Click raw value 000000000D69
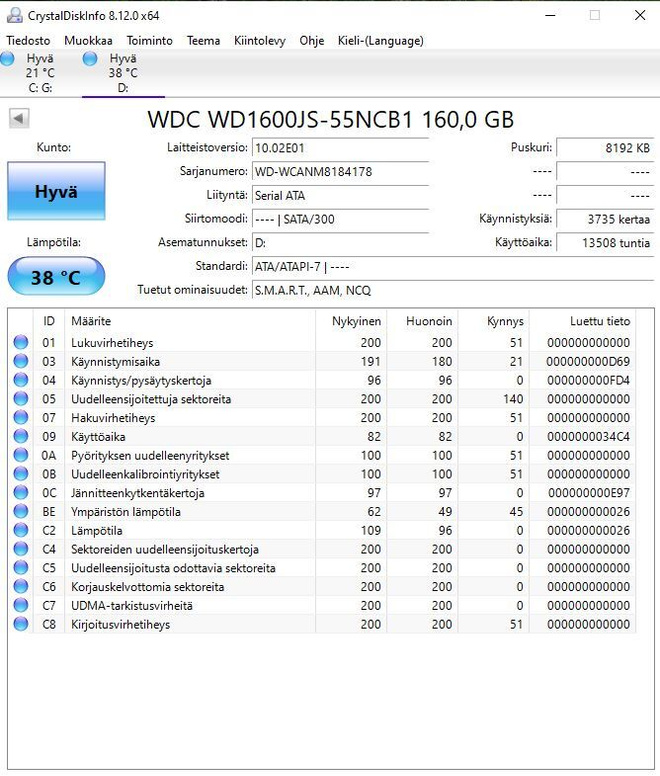This screenshot has width=660, height=776. click(x=588, y=362)
